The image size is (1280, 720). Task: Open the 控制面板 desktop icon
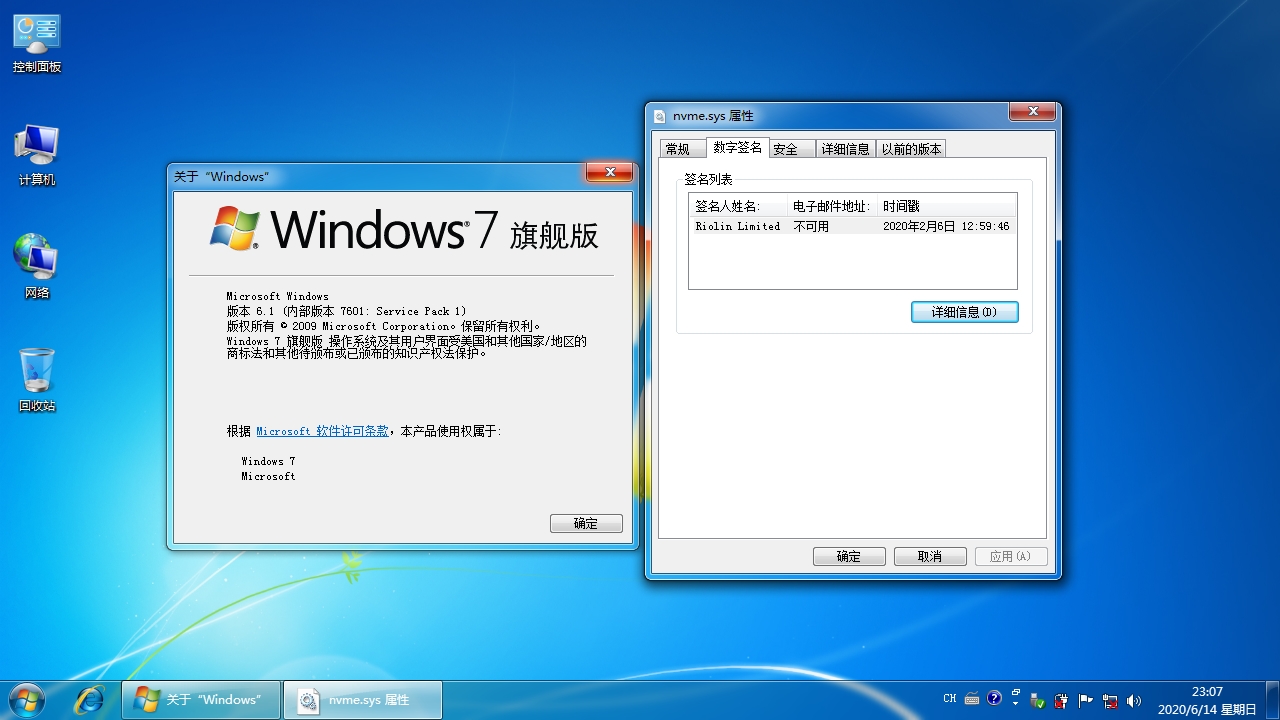(x=37, y=44)
